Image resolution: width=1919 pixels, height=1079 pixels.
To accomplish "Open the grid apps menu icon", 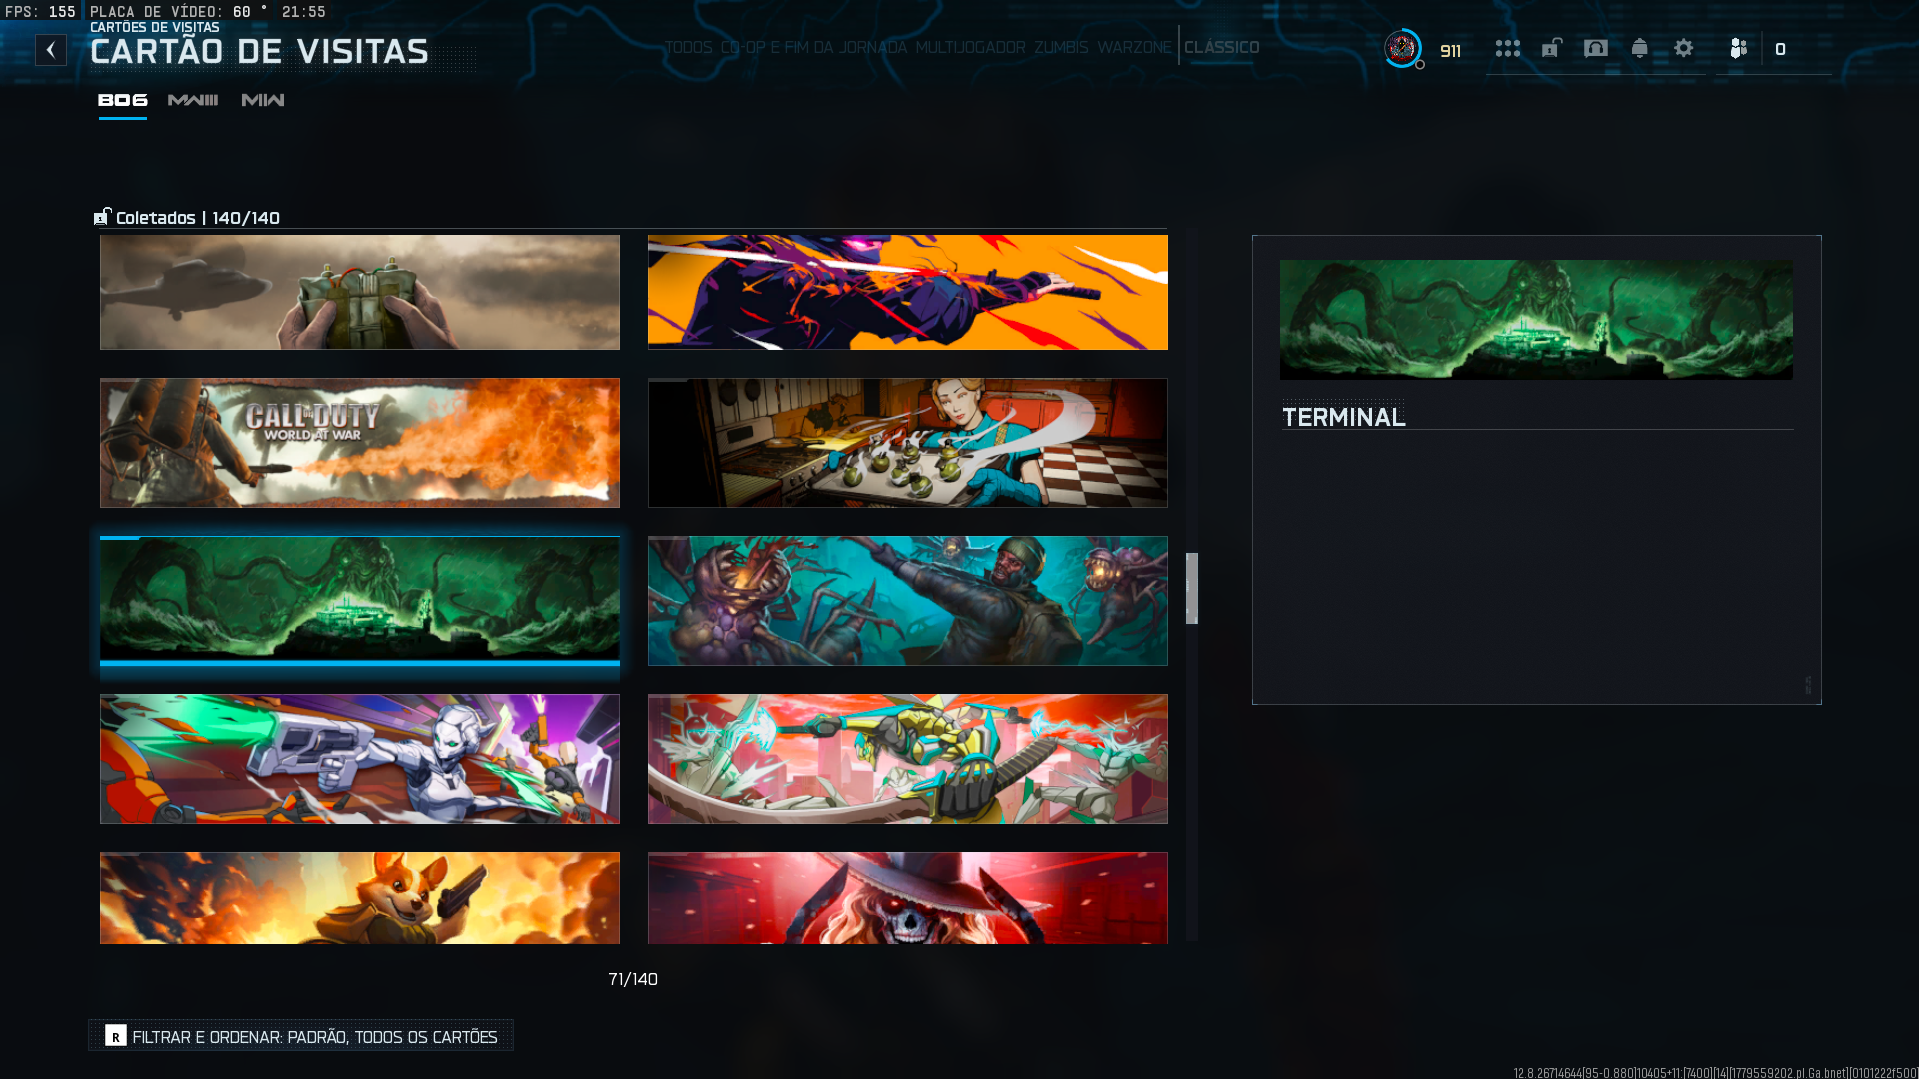I will coord(1507,48).
